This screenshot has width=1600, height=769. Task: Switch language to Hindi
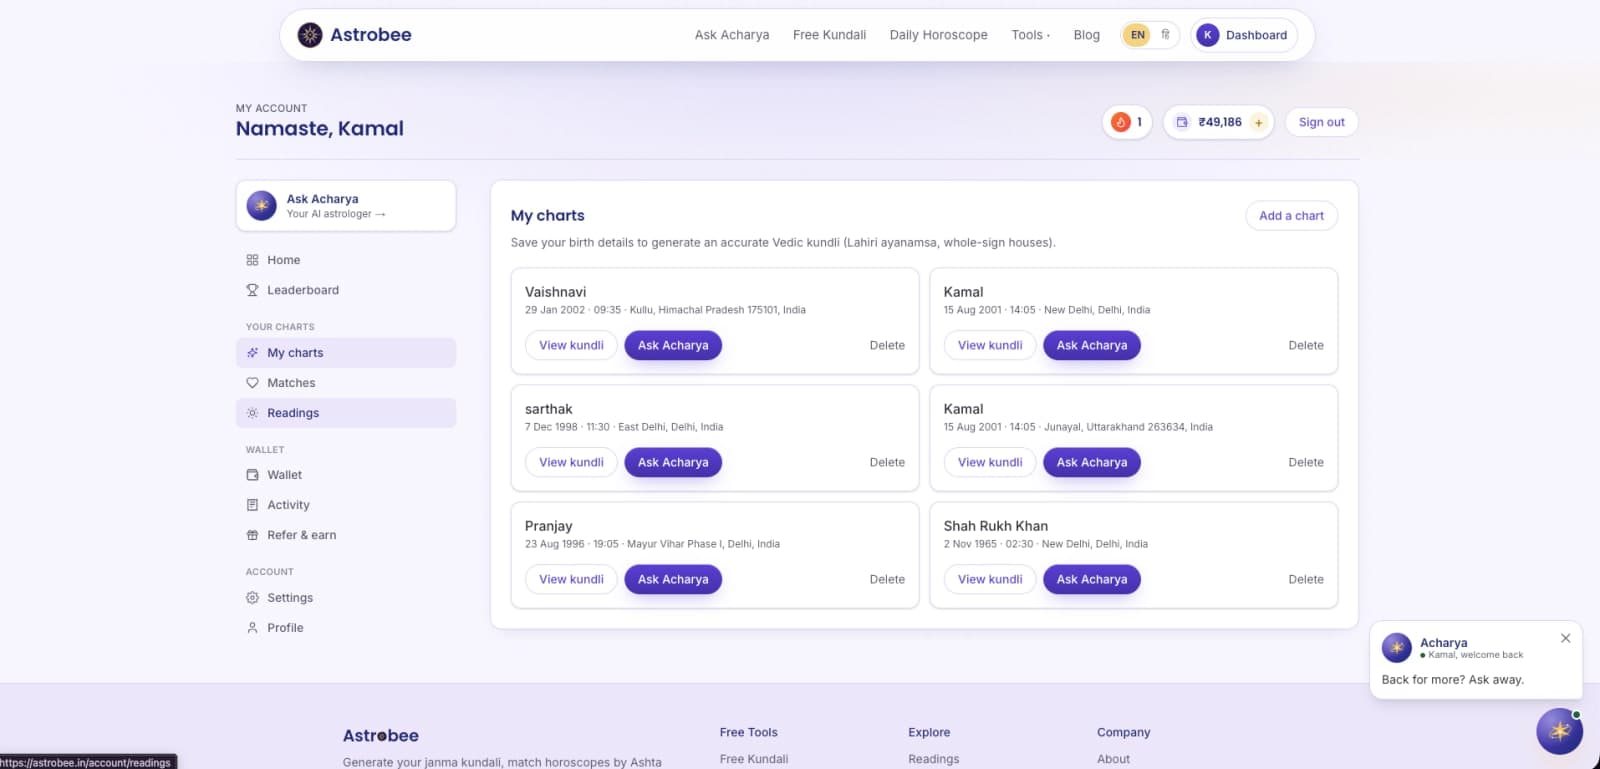1165,35
